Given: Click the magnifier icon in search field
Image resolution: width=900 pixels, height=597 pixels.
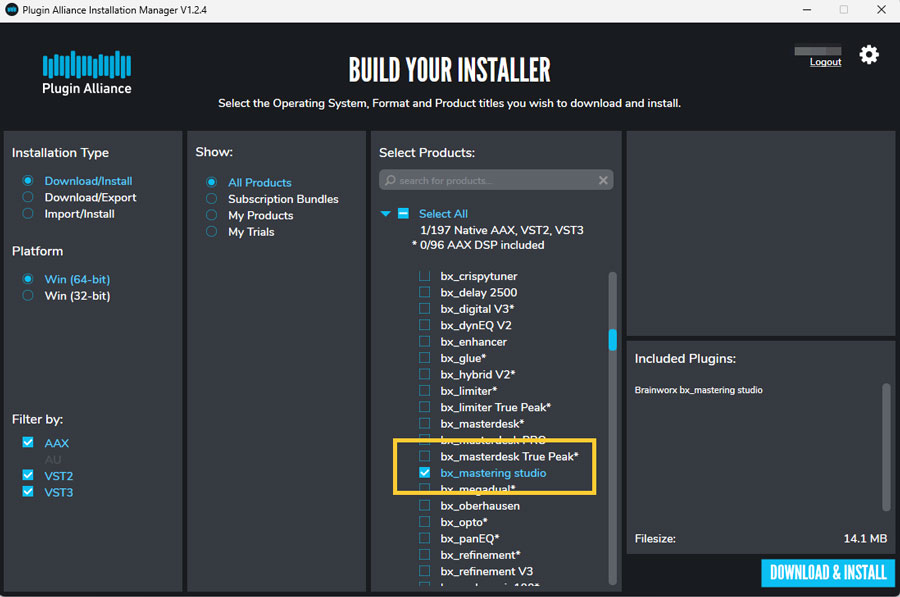Looking at the screenshot, I should (390, 181).
